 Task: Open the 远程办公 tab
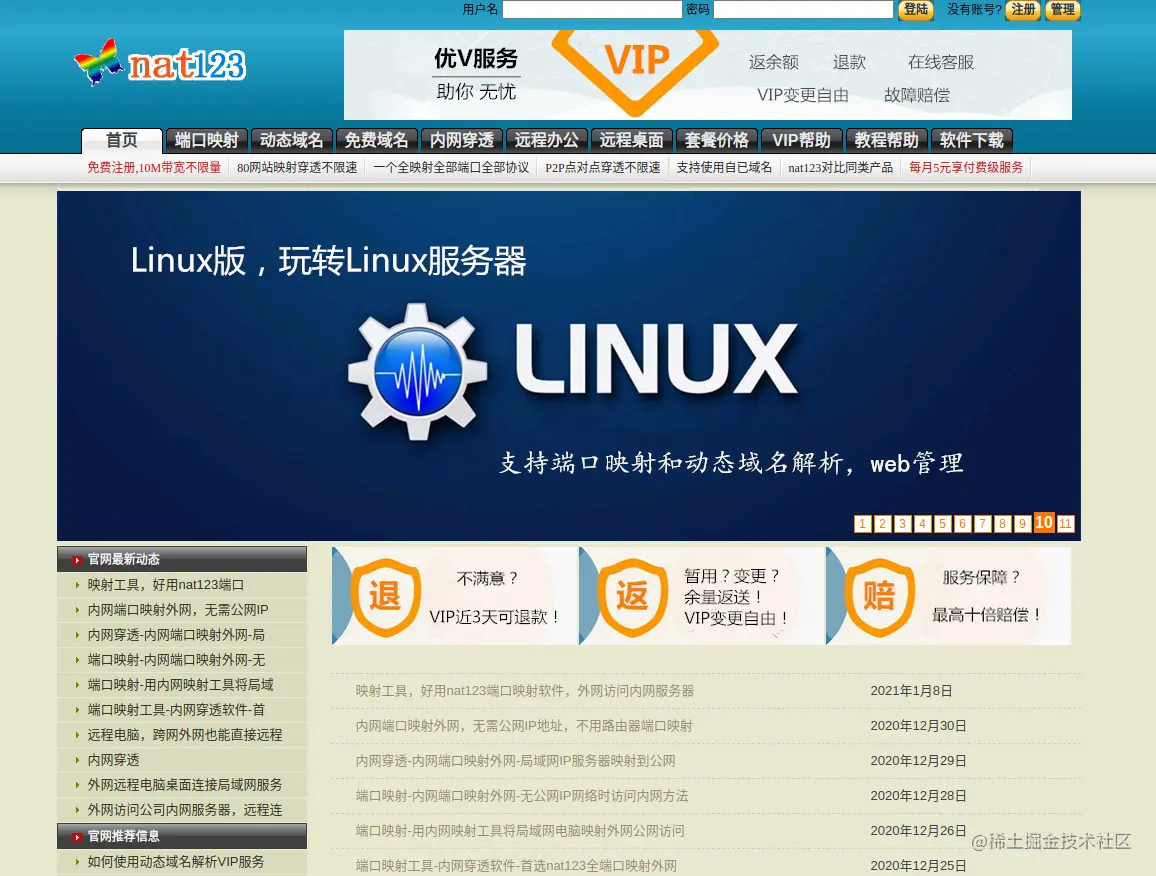546,140
